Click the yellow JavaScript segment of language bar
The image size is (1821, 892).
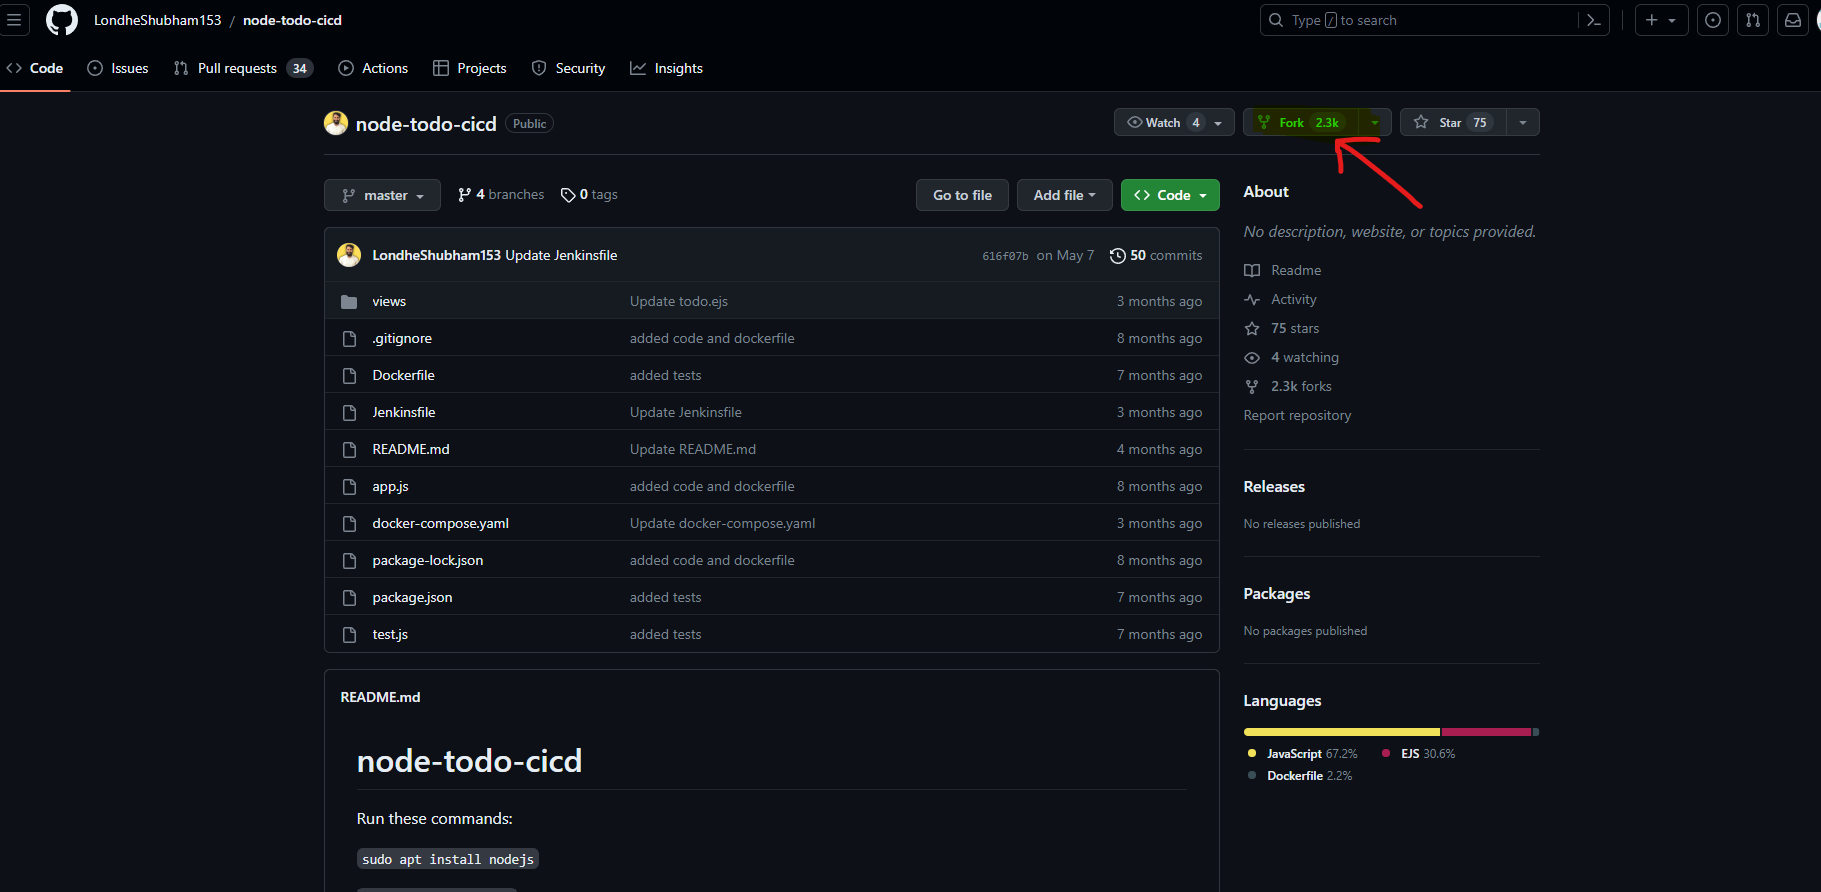1341,732
